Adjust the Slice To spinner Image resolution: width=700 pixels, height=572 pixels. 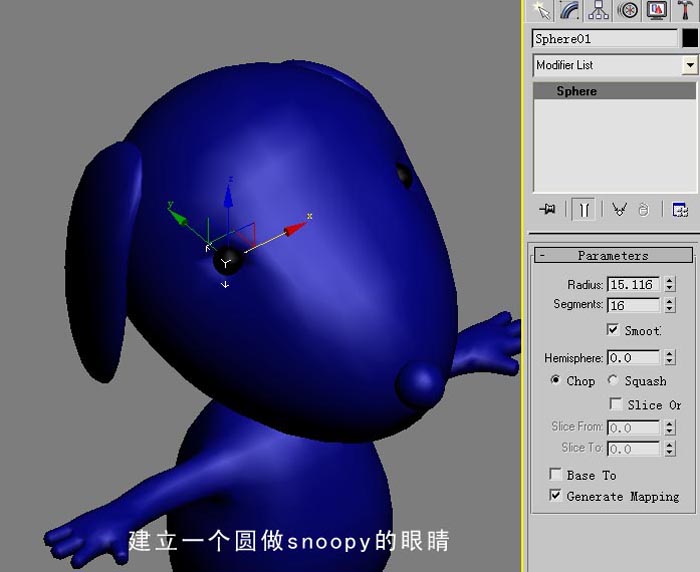tap(669, 449)
